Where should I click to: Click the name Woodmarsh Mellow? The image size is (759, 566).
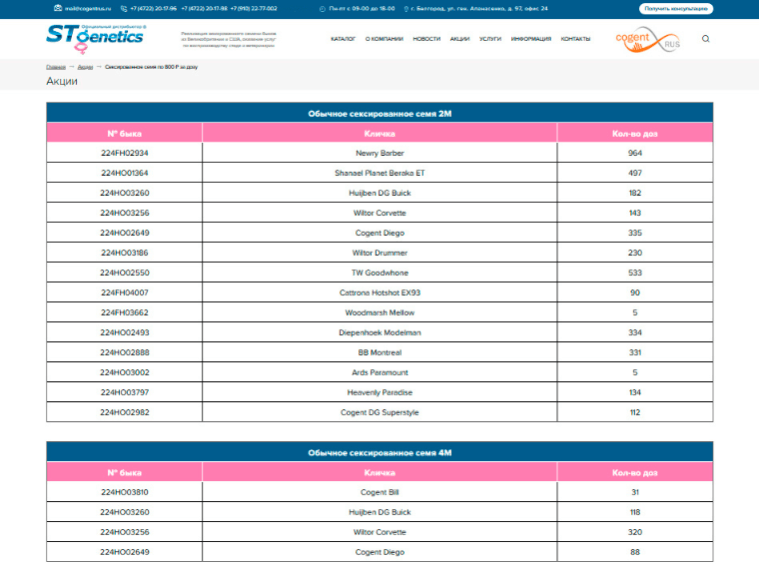tap(380, 312)
